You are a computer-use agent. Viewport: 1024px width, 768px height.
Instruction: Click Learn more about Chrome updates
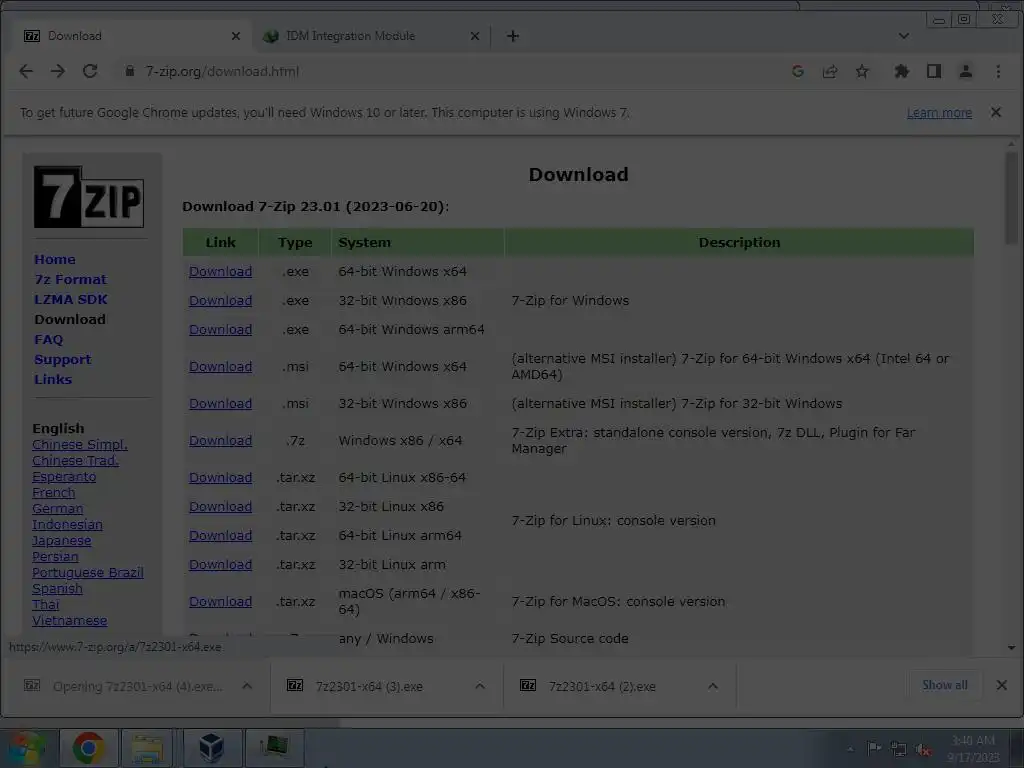(939, 113)
